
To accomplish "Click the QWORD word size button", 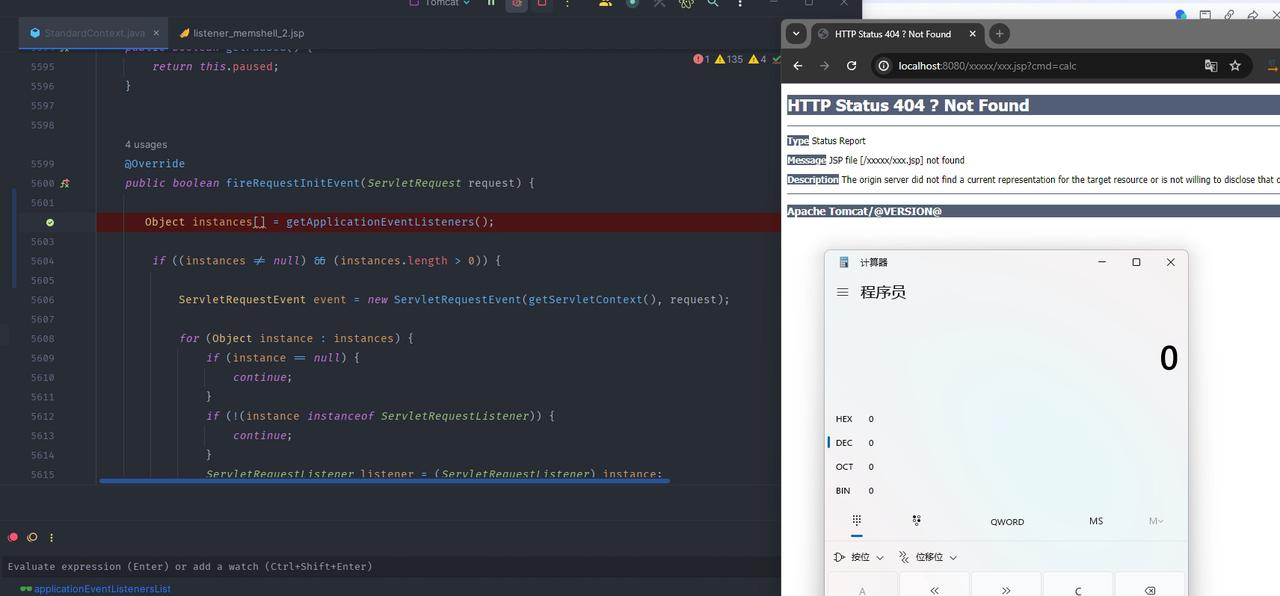I will coord(1007,521).
